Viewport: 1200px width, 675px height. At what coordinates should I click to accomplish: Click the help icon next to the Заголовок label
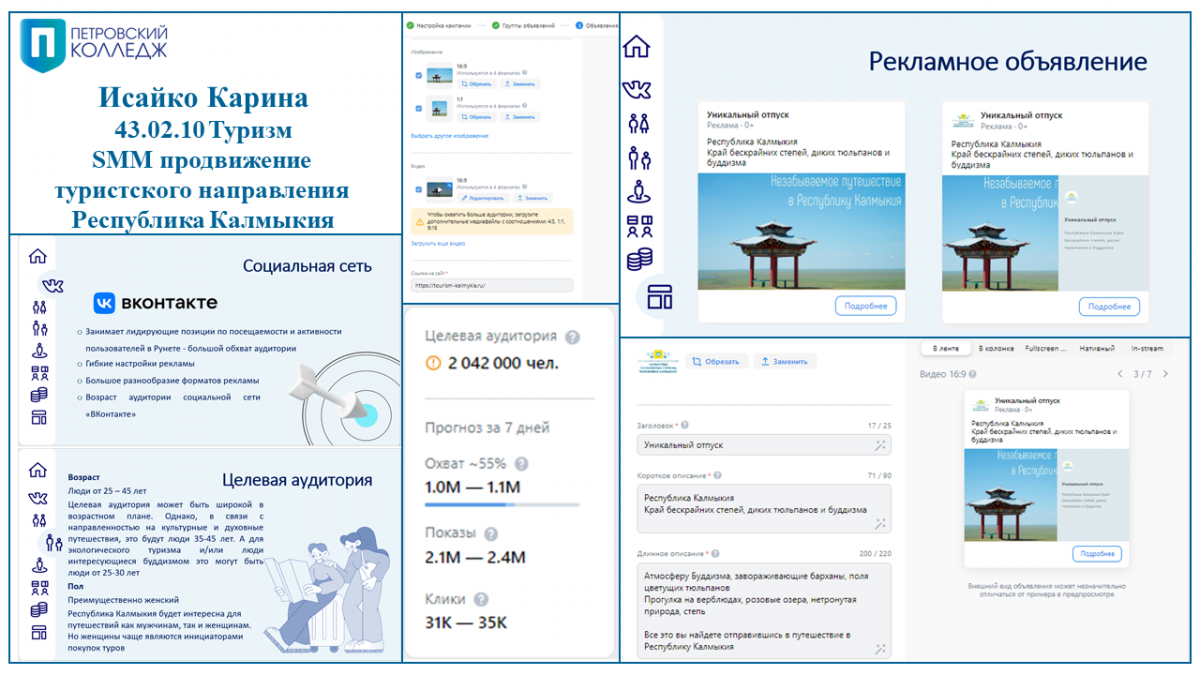tap(685, 426)
